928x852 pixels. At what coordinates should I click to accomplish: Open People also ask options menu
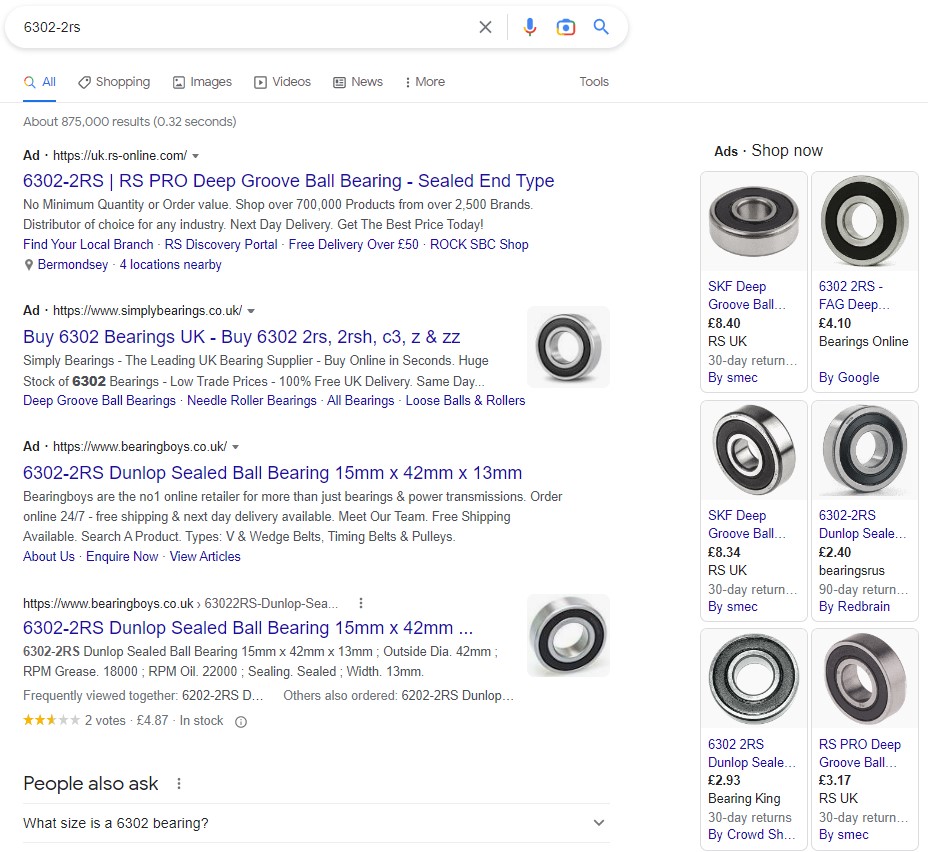[179, 784]
